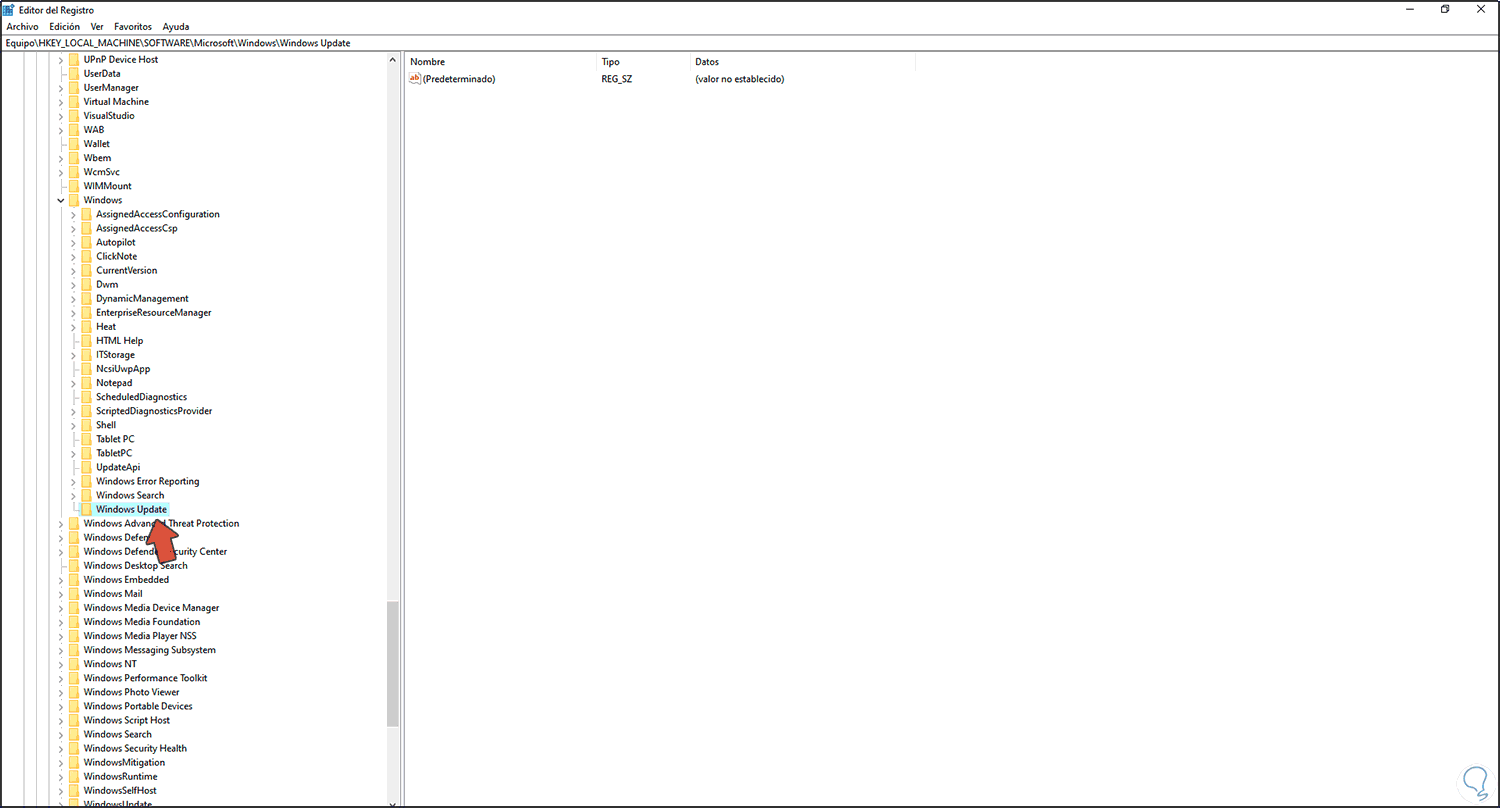This screenshot has width=1500, height=808.
Task: Click the string value icon beside (Predeterminado)
Action: [x=415, y=78]
